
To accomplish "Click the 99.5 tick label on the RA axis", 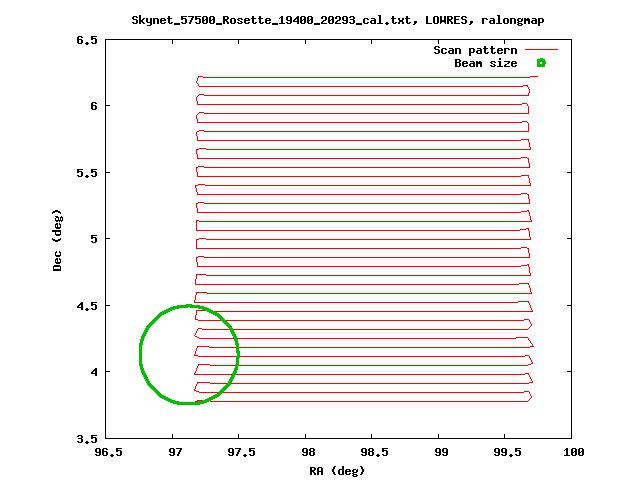I will pyautogui.click(x=507, y=452).
